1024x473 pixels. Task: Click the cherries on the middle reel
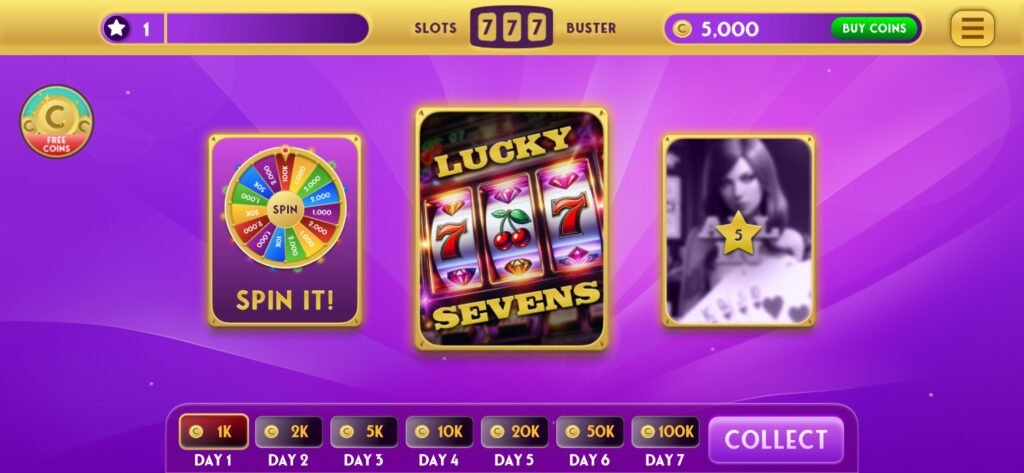(511, 229)
